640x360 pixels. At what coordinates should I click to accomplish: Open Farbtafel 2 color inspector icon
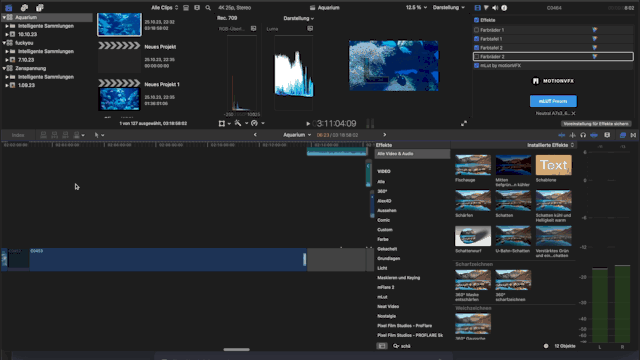pos(595,48)
